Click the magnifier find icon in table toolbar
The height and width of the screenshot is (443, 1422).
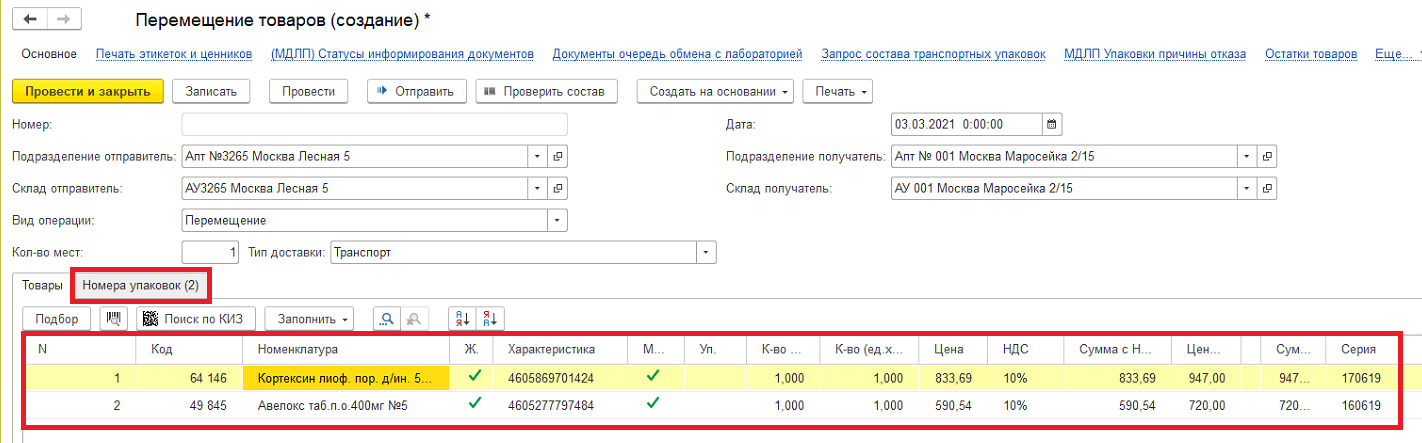coord(387,318)
